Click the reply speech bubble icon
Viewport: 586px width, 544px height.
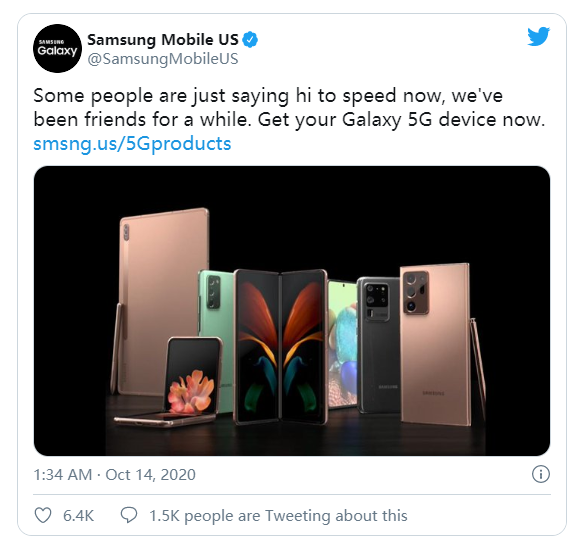[x=129, y=515]
